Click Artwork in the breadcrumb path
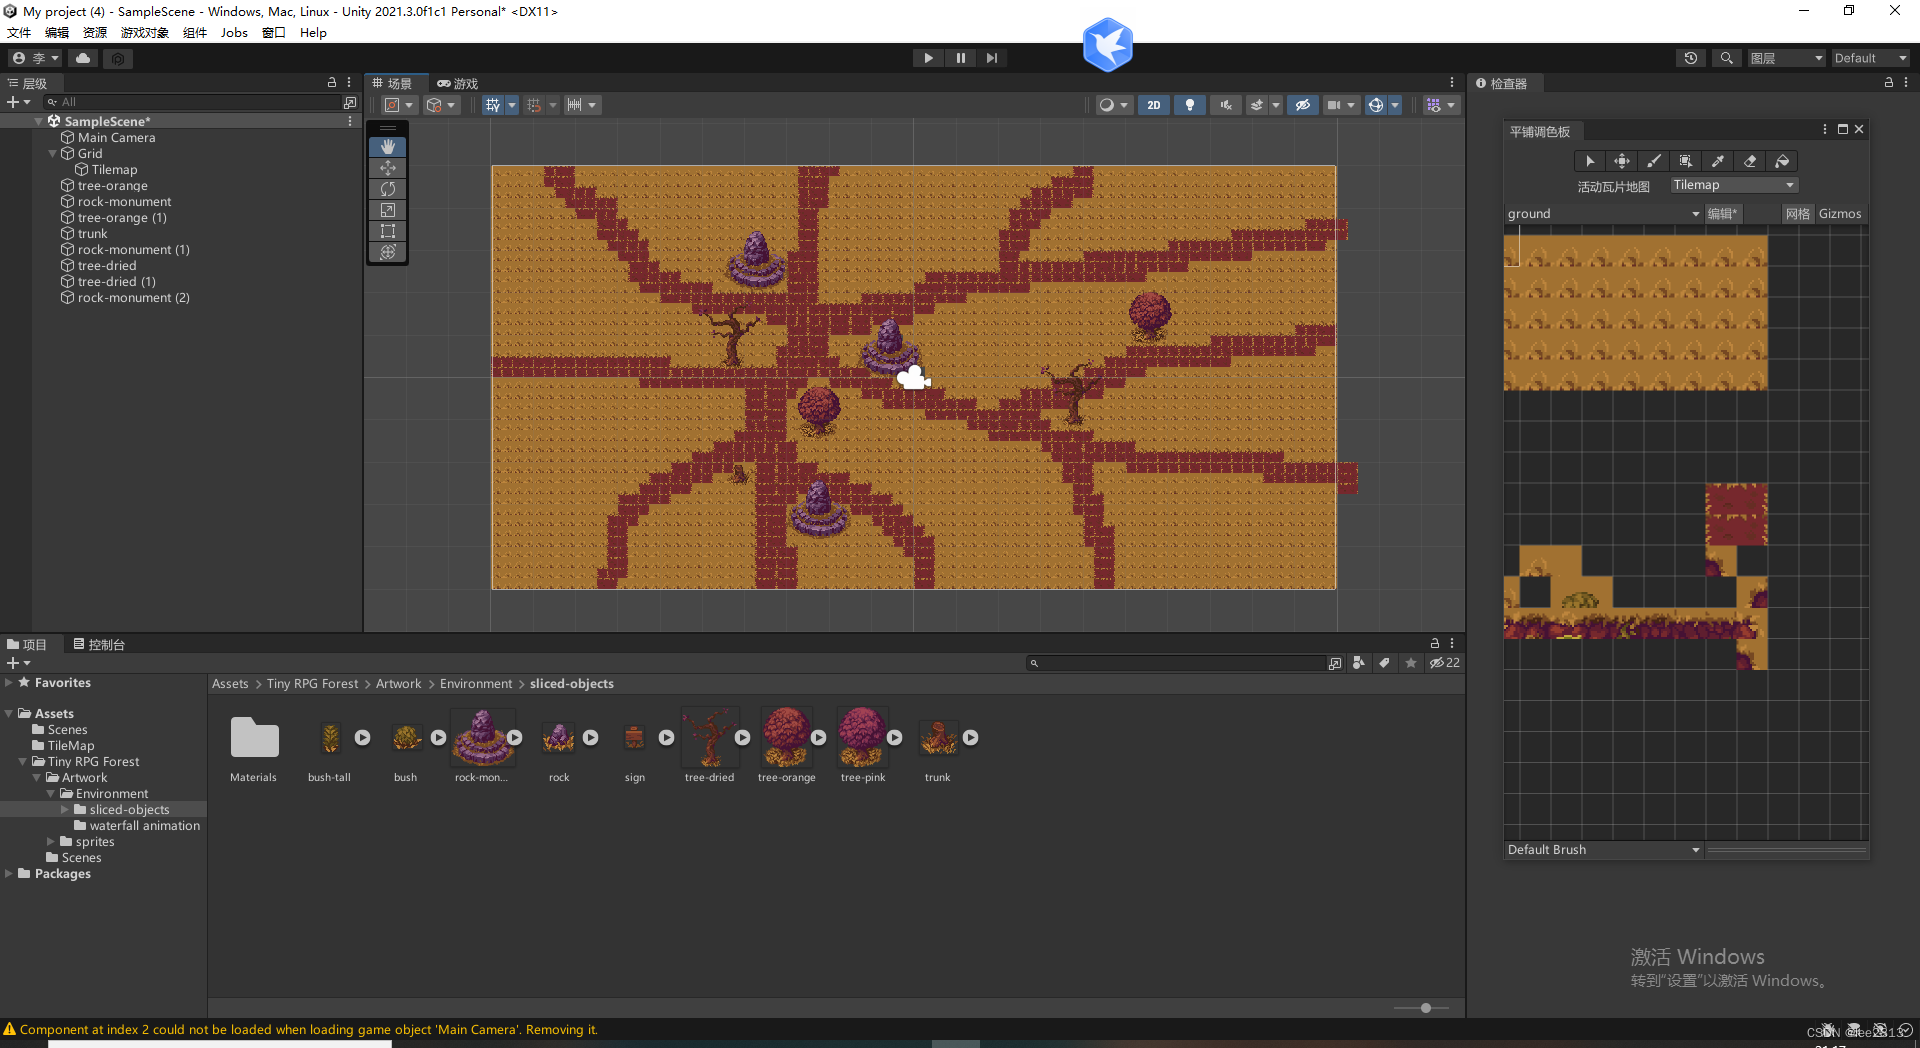Image resolution: width=1920 pixels, height=1048 pixels. [398, 684]
